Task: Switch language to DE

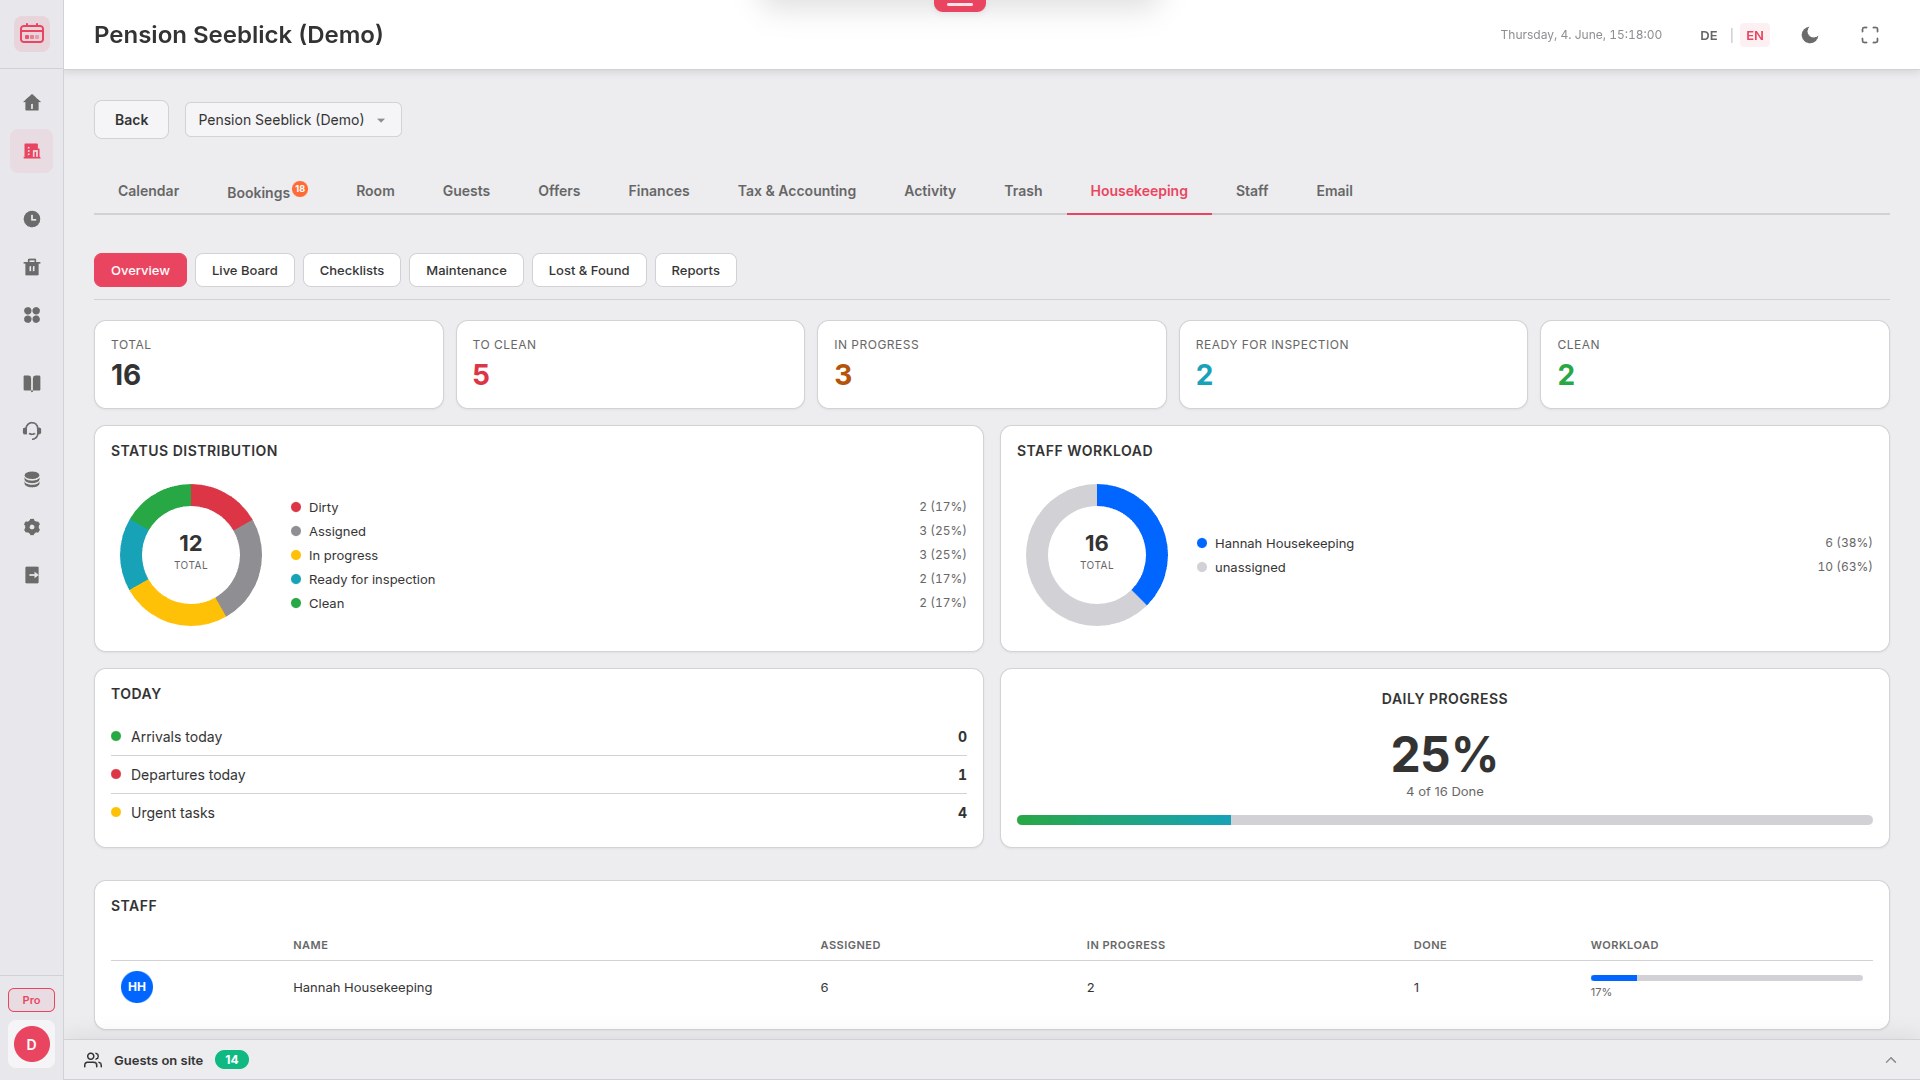Action: click(x=1709, y=35)
